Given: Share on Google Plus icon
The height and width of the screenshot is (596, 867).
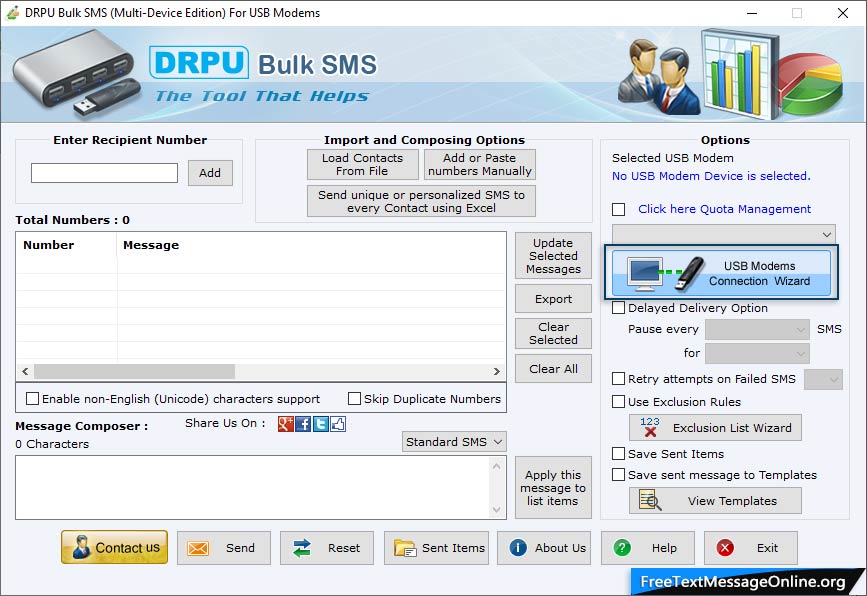Looking at the screenshot, I should 286,424.
